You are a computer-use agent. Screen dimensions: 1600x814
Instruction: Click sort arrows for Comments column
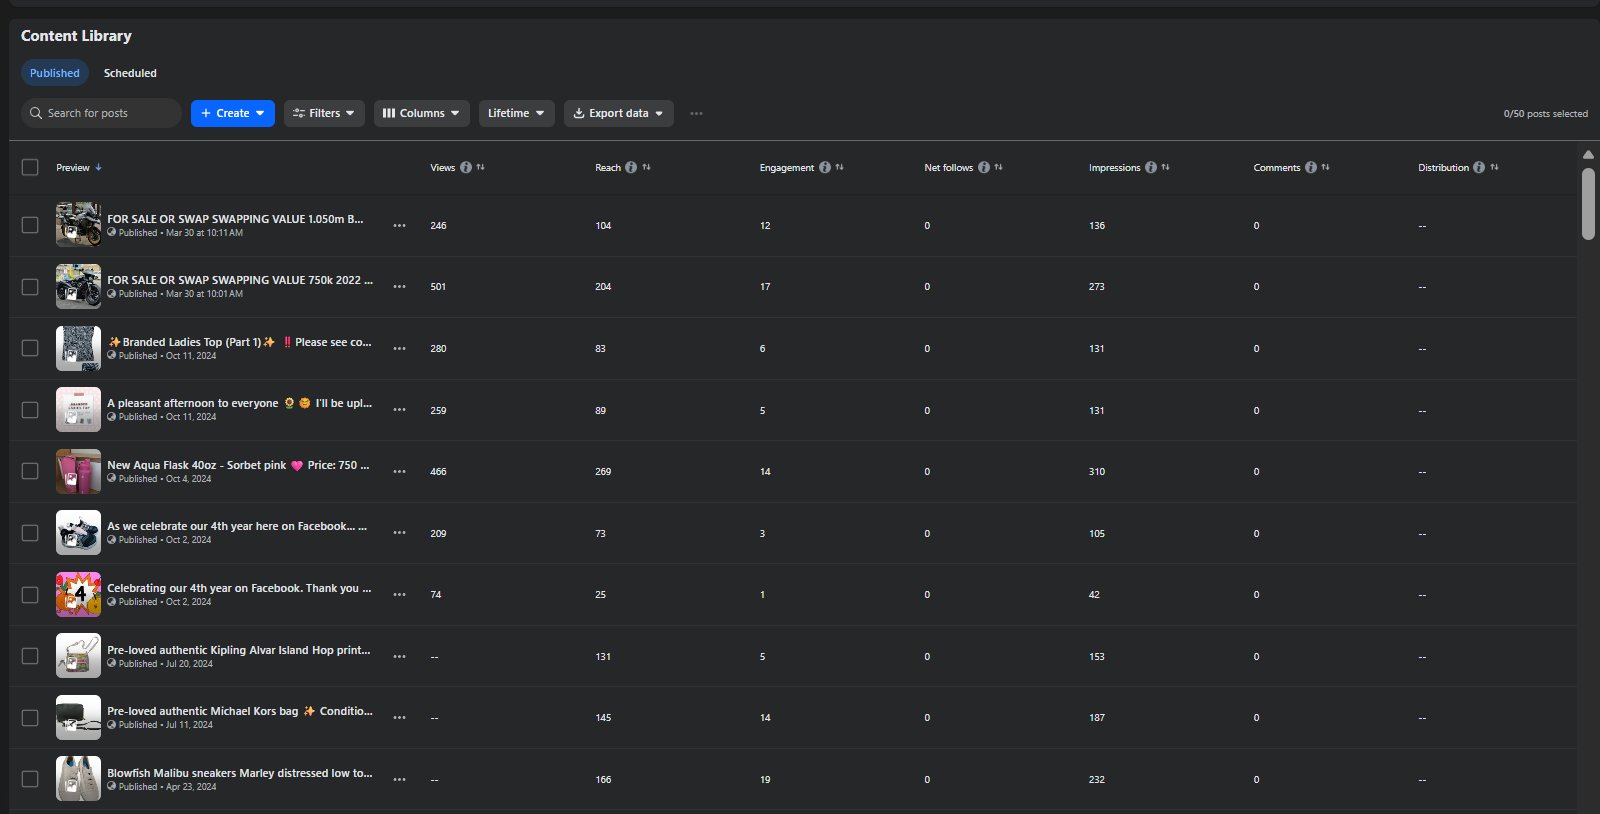point(1326,168)
